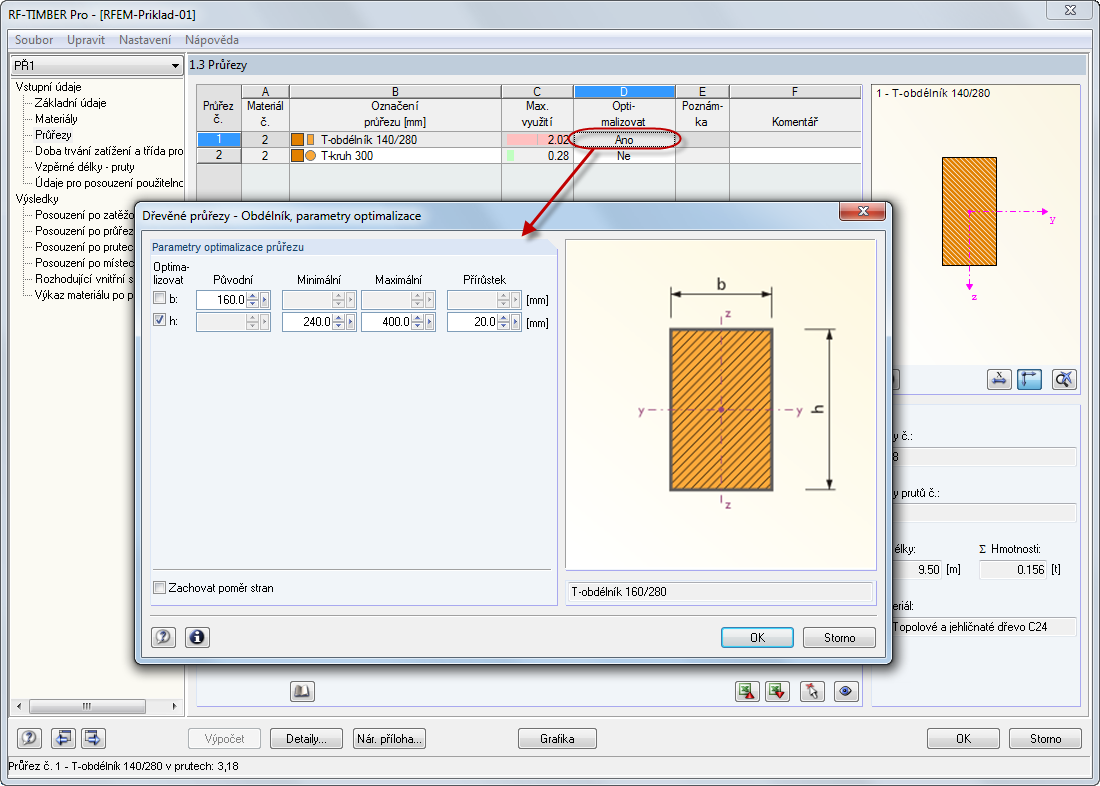The image size is (1100, 786).
Task: Open the Soubor menu
Action: coord(34,40)
